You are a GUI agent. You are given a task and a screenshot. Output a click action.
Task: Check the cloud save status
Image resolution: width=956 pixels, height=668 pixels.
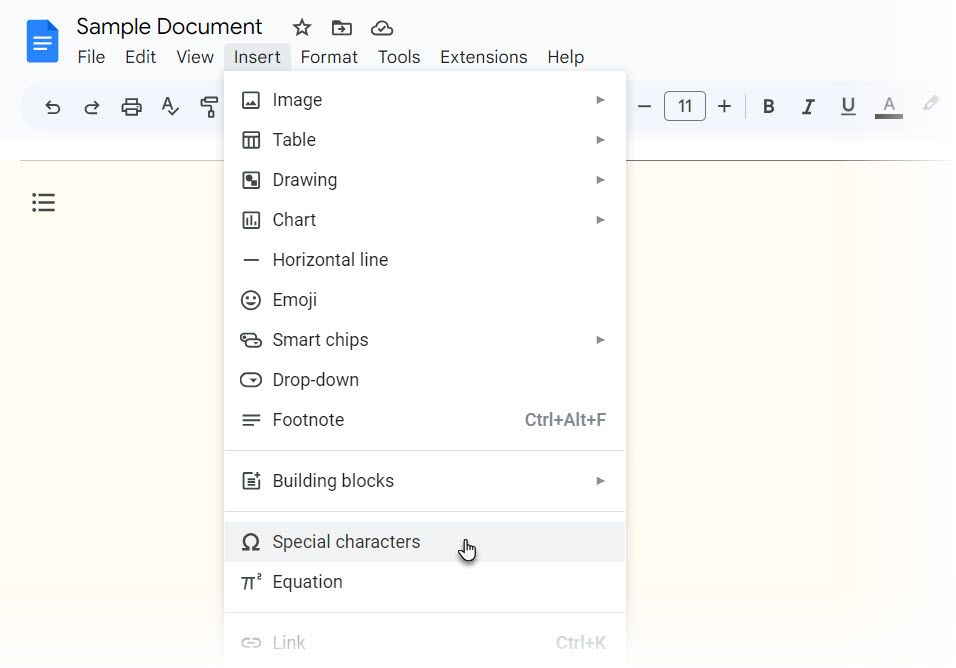point(381,27)
